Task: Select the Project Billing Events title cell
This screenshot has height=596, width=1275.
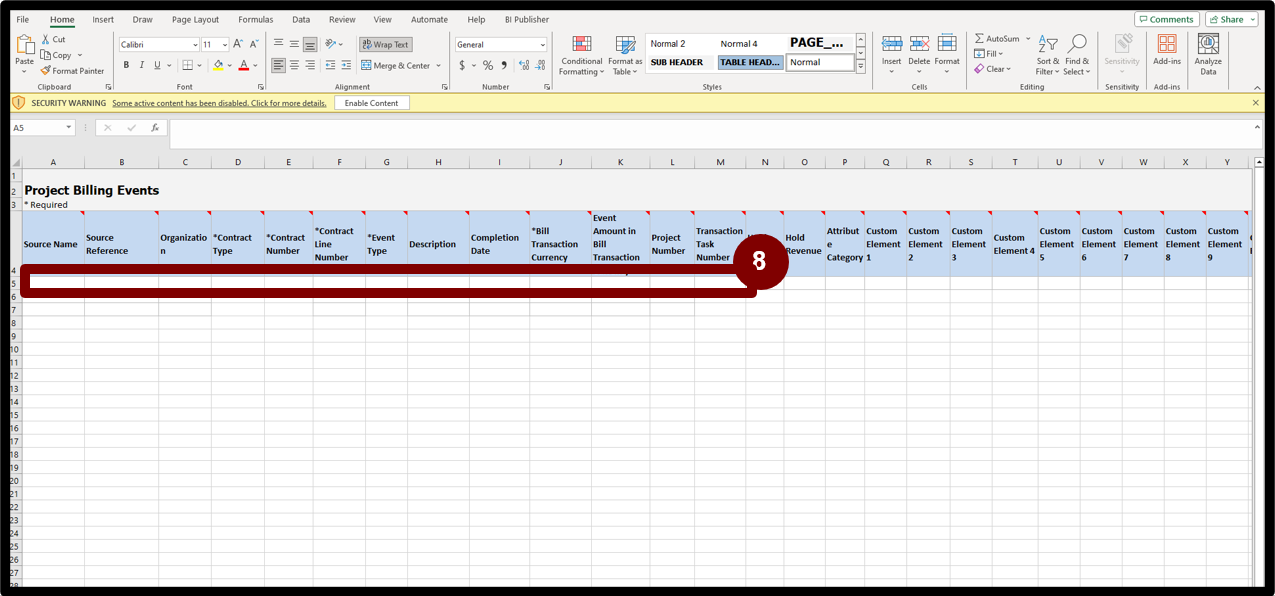Action: coord(92,190)
